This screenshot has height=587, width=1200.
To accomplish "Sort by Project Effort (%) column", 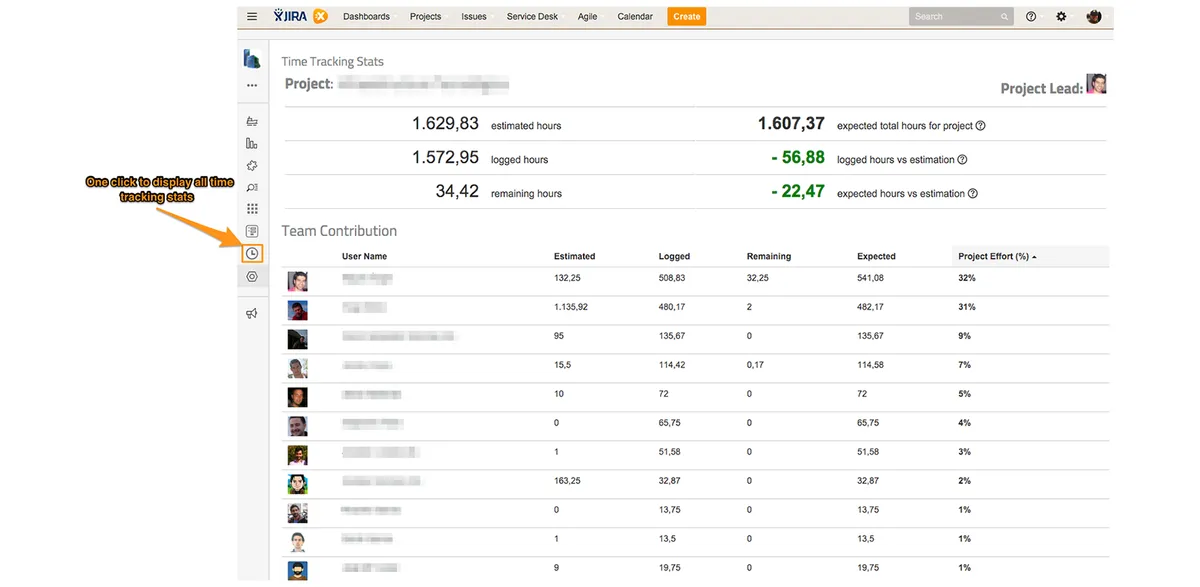I will pyautogui.click(x=997, y=257).
